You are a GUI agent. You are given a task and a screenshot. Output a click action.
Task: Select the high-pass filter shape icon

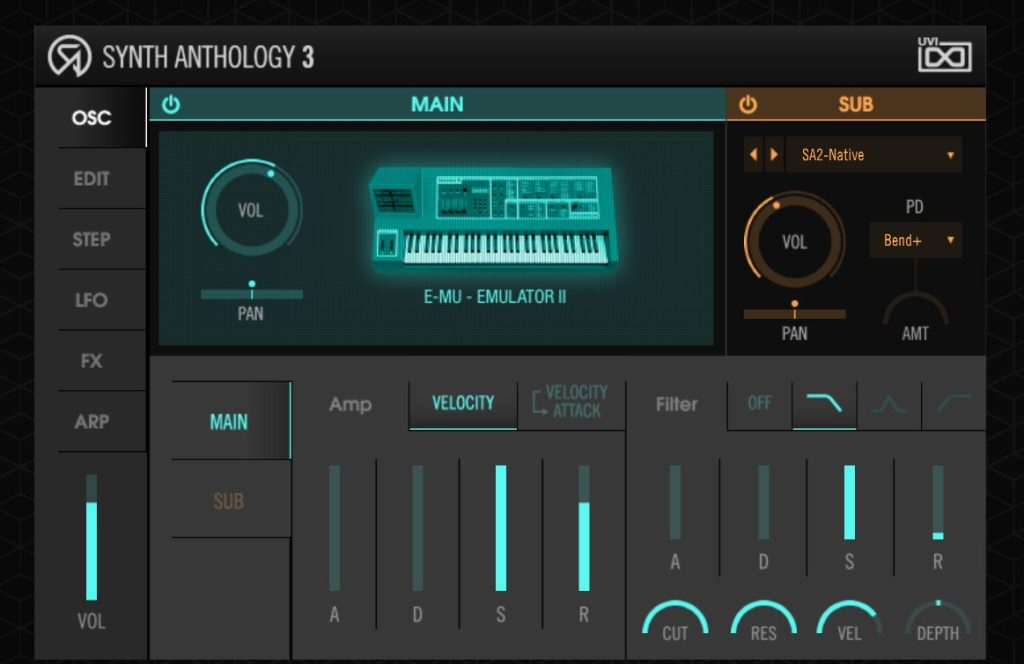click(953, 404)
